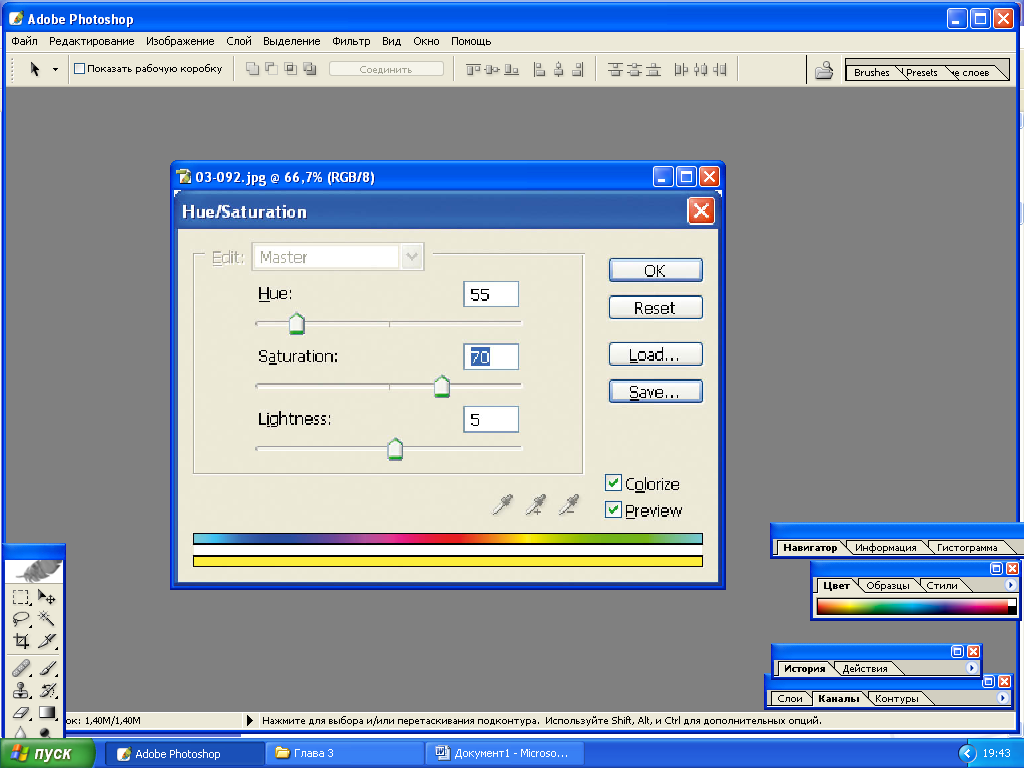Click the Hue value field

[x=491, y=295]
